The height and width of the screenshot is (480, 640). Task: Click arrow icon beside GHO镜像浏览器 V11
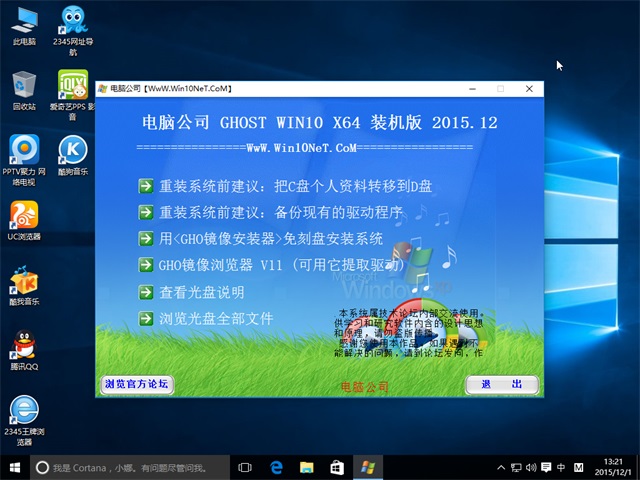(146, 265)
